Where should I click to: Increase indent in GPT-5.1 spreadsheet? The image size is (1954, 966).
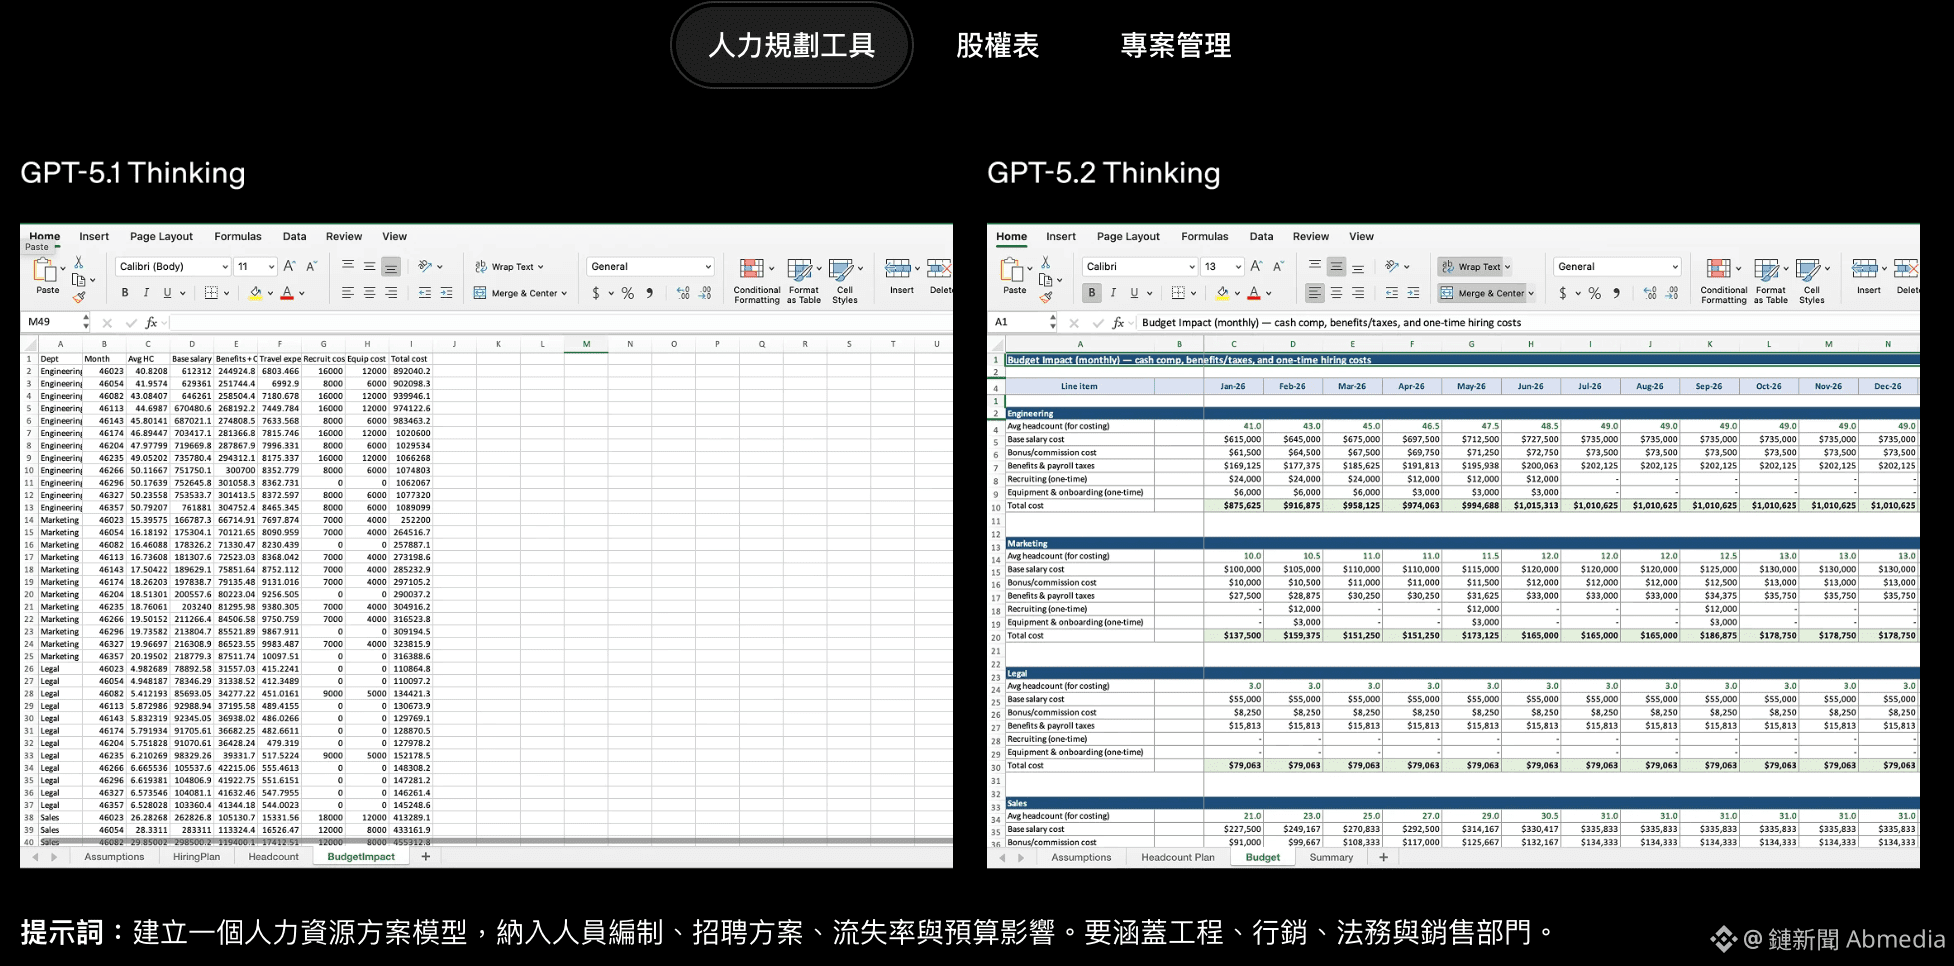[446, 293]
